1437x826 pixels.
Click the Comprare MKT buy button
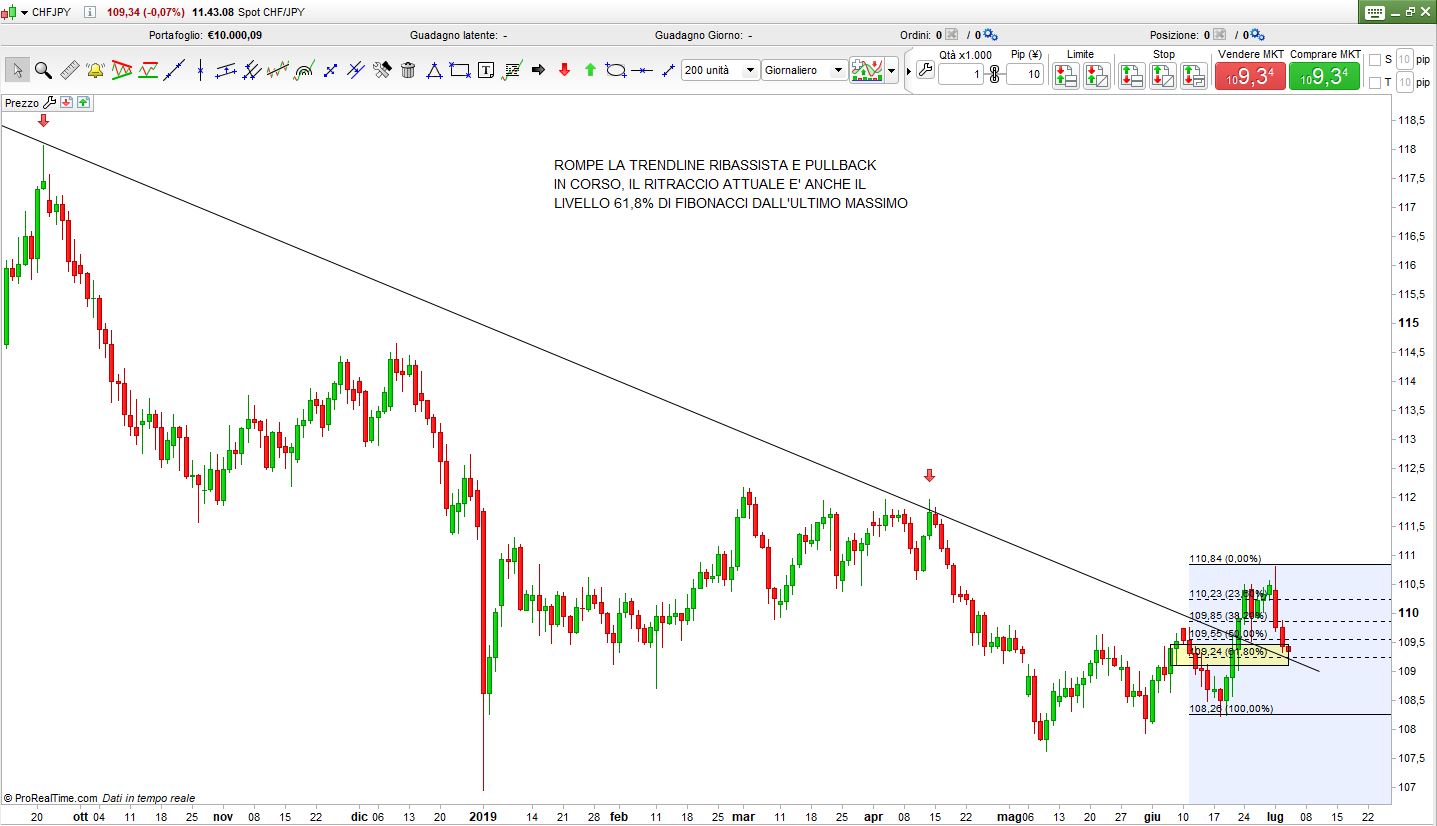coord(1324,76)
